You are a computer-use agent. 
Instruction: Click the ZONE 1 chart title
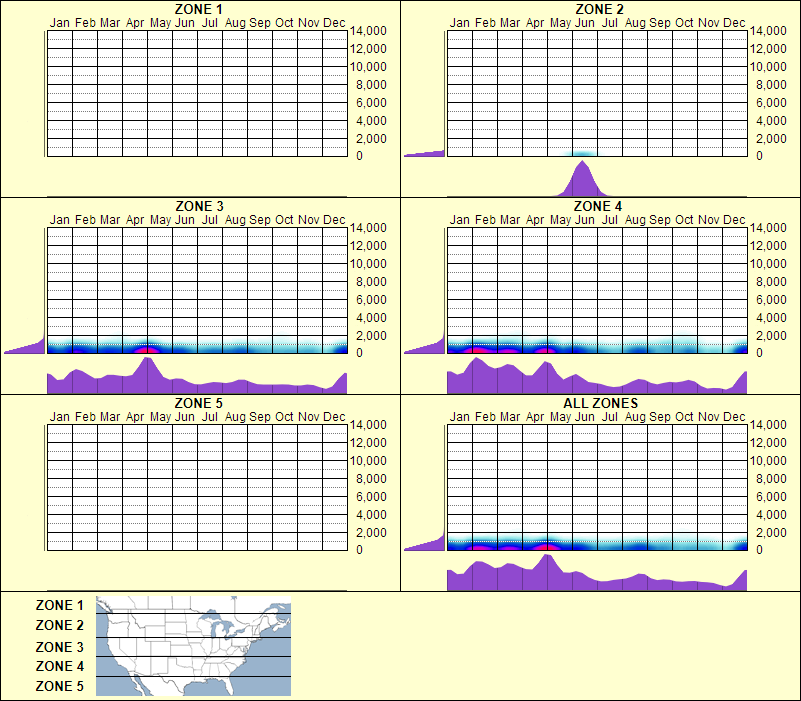coord(198,9)
